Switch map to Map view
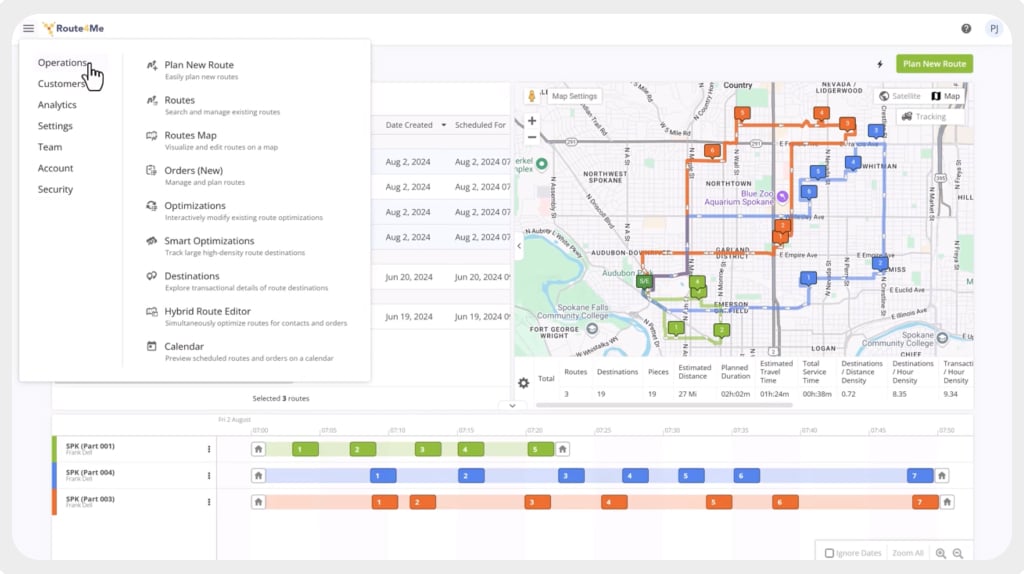This screenshot has width=1024, height=574. 946,96
